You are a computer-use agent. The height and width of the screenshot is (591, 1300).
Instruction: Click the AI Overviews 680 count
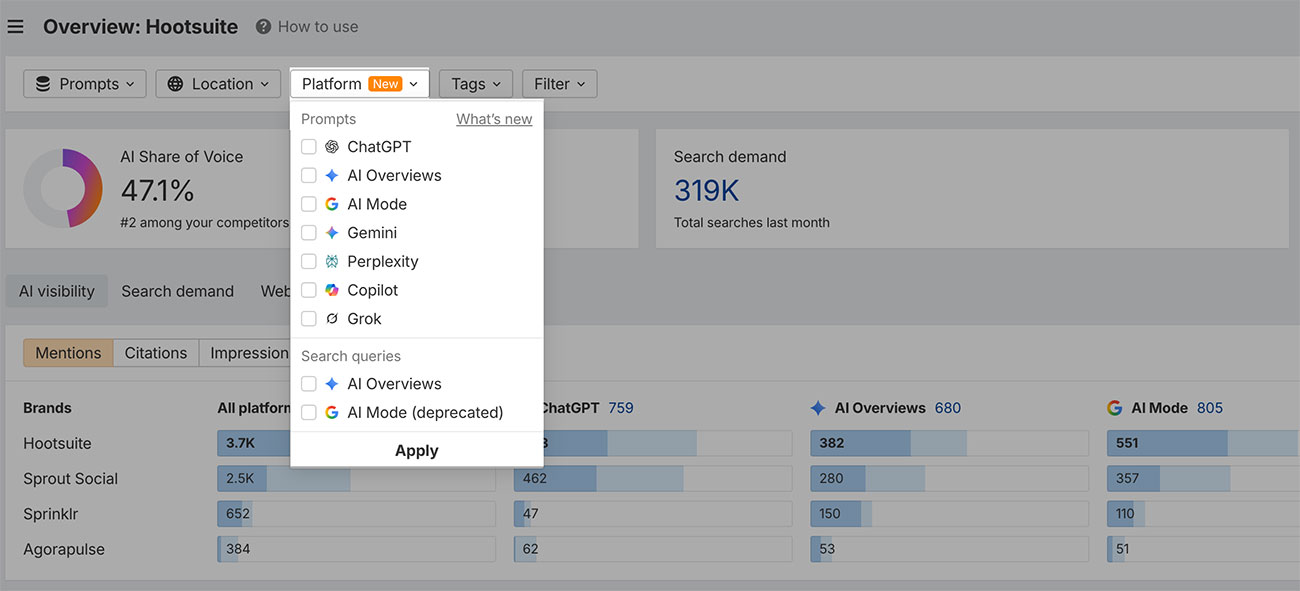[948, 408]
